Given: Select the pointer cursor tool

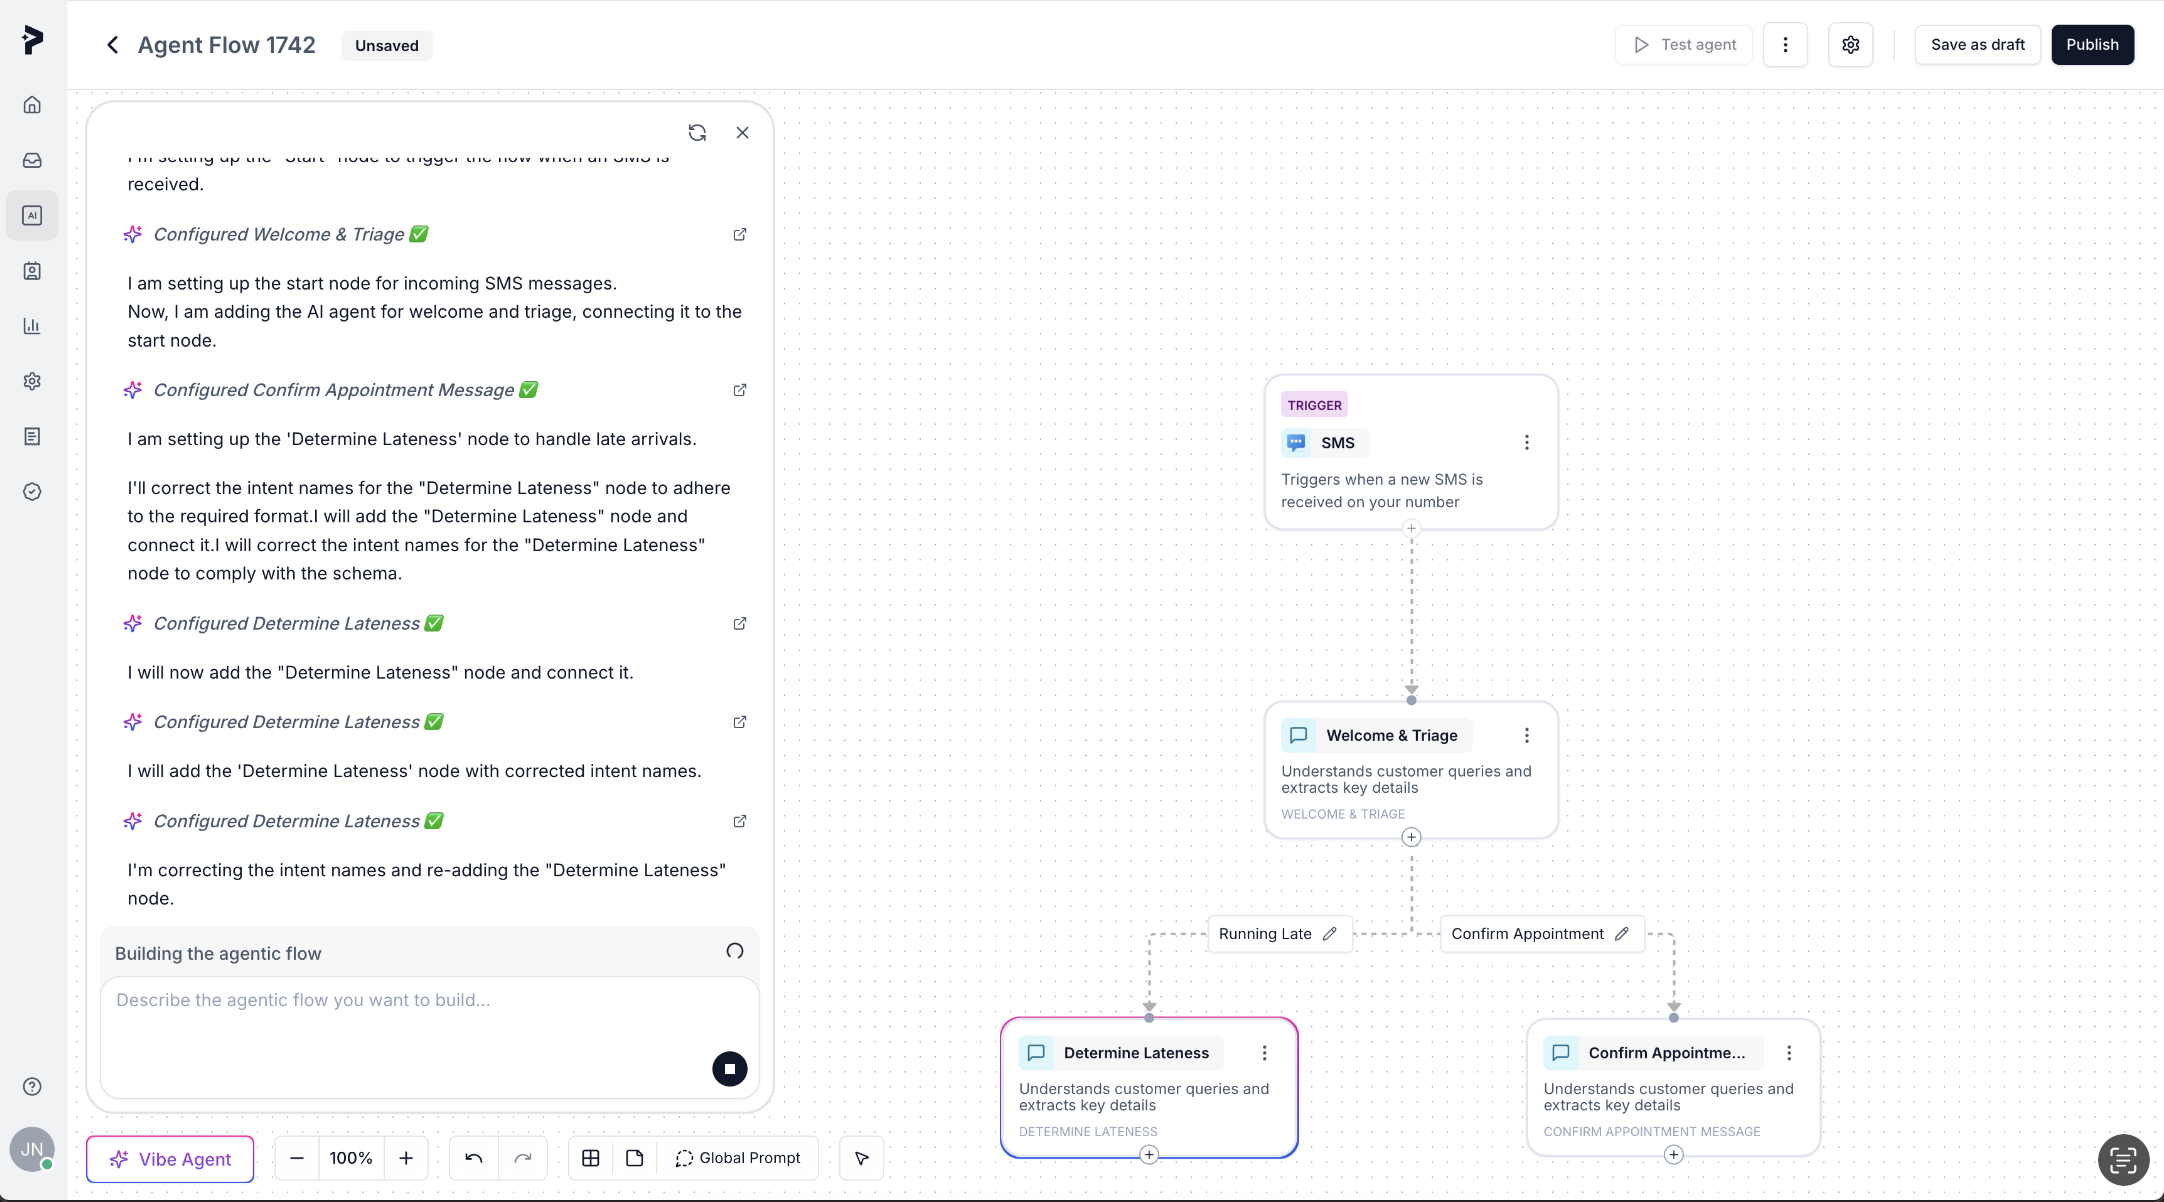Looking at the screenshot, I should pyautogui.click(x=861, y=1158).
